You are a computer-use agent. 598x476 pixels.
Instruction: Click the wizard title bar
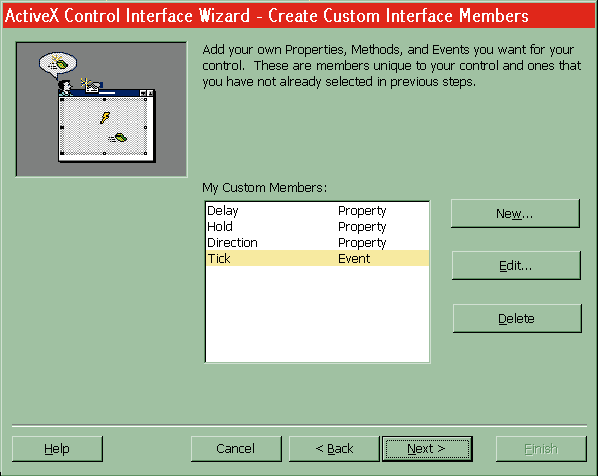(299, 16)
